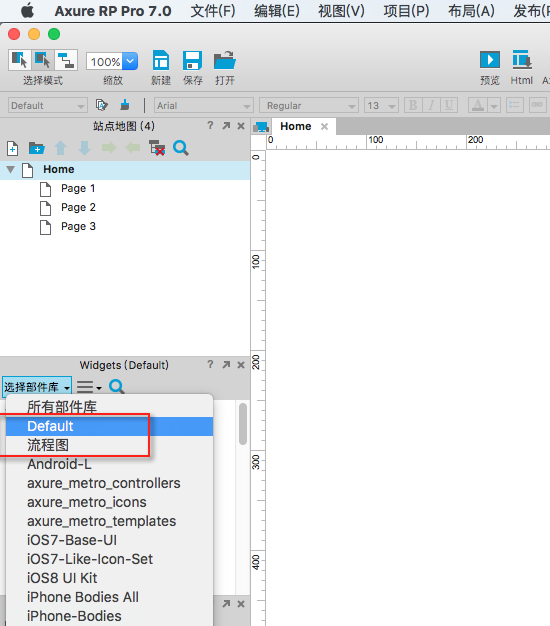
Task: Click the move up arrow icon in sitemap
Action: pos(61,148)
